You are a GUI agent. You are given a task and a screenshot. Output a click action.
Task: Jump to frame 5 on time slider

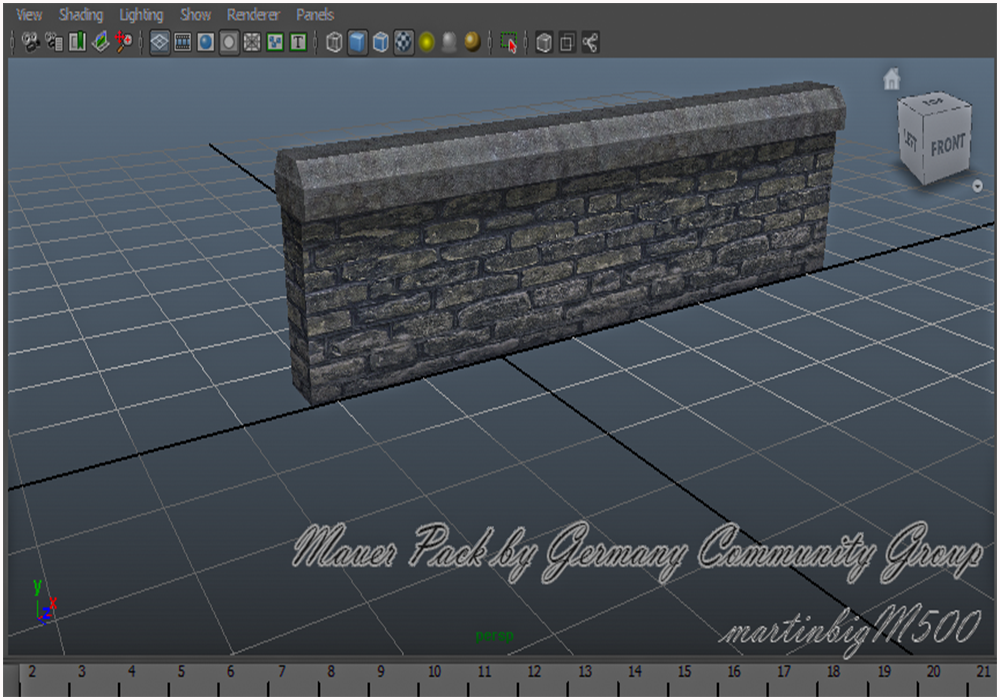tap(181, 671)
